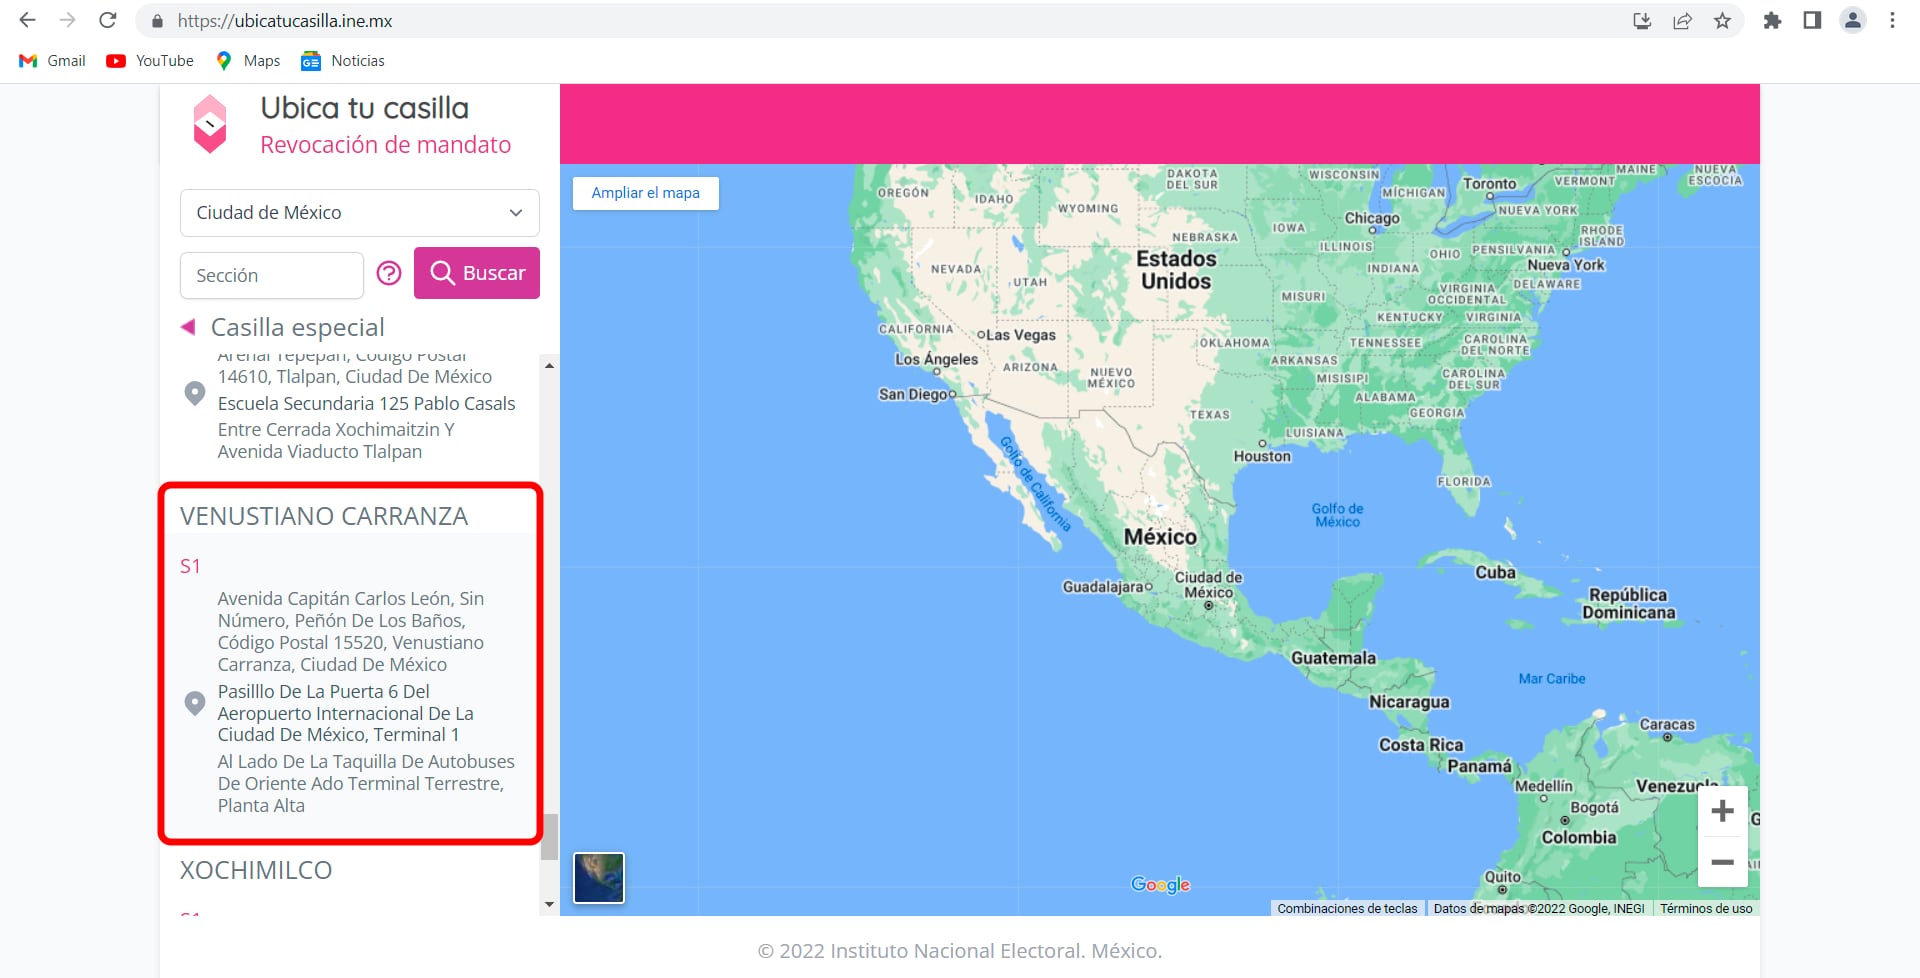The height and width of the screenshot is (978, 1920).
Task: Open the Chrome three-dot menu
Action: (x=1892, y=21)
